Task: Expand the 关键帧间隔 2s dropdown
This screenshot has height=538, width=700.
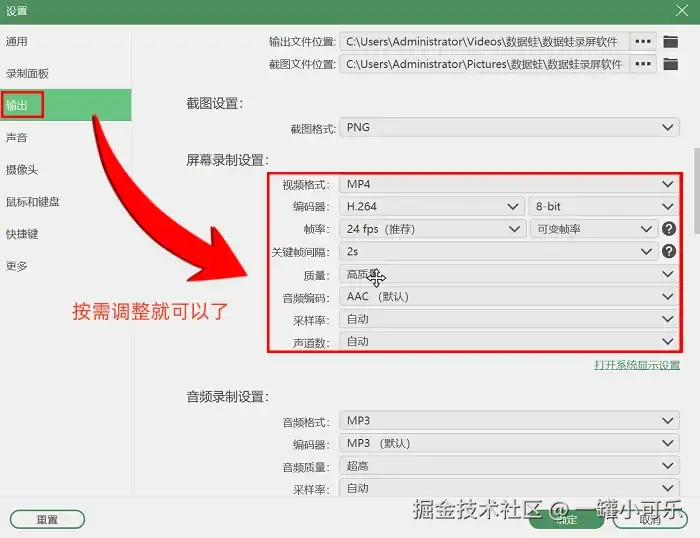Action: click(x=499, y=251)
